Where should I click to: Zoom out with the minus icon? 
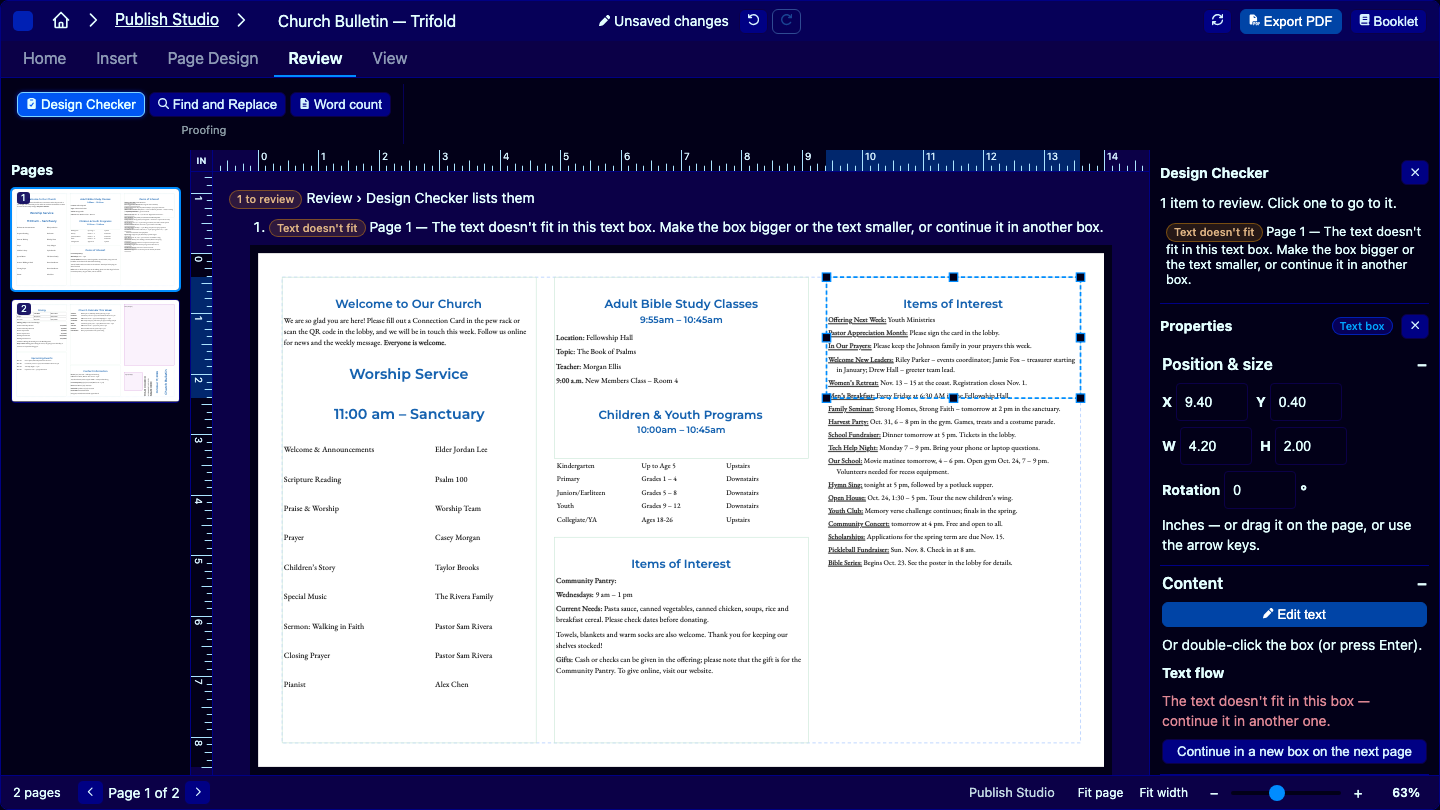pos(1214,793)
